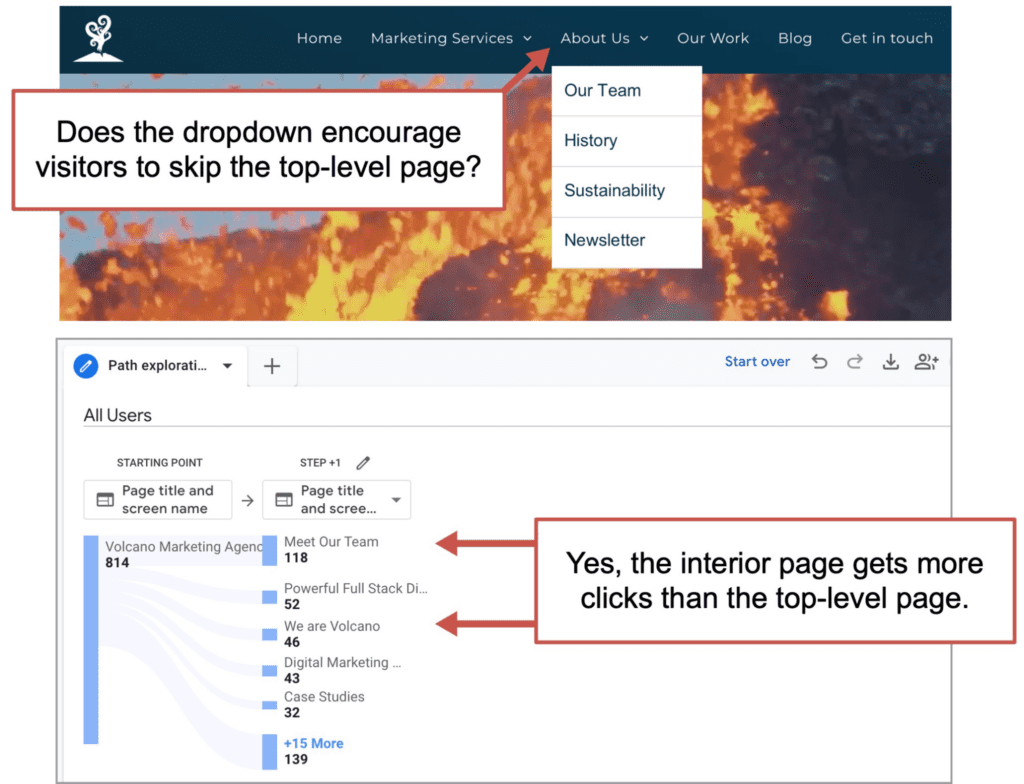Select Home in the navigation menu
Viewport: 1024px width, 784px height.
319,38
